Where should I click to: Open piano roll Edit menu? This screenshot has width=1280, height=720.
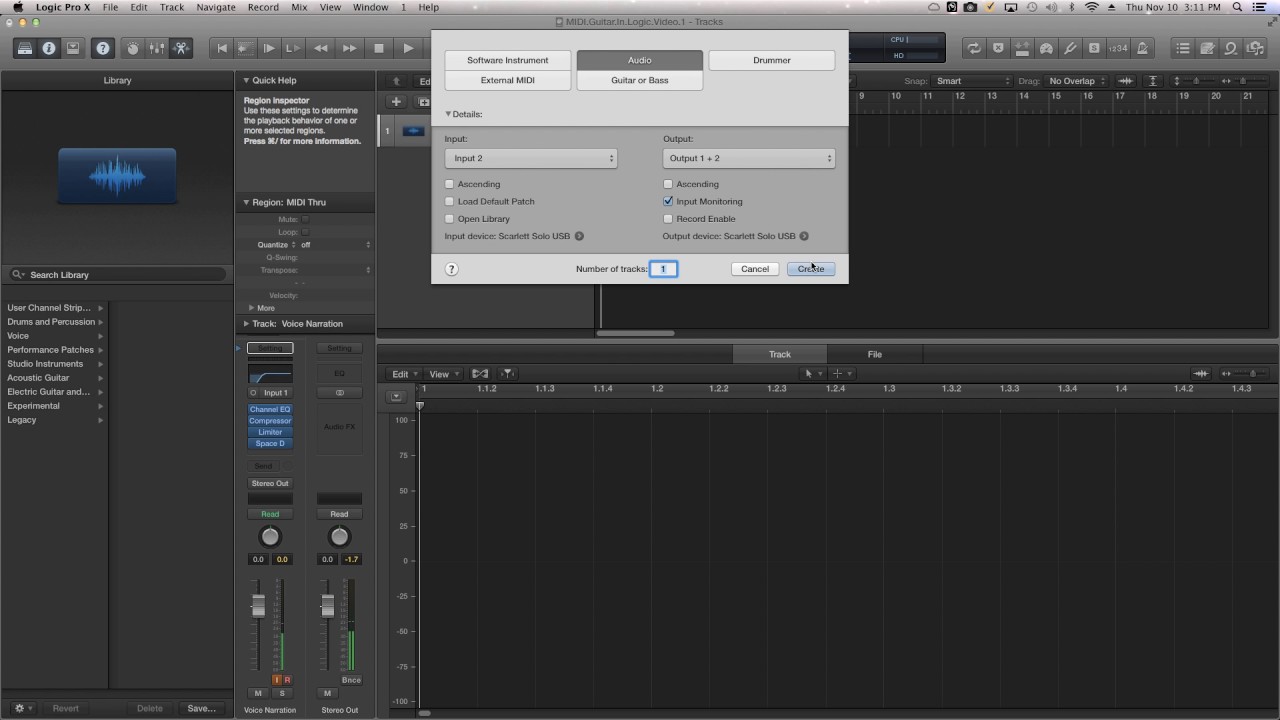[x=403, y=374]
